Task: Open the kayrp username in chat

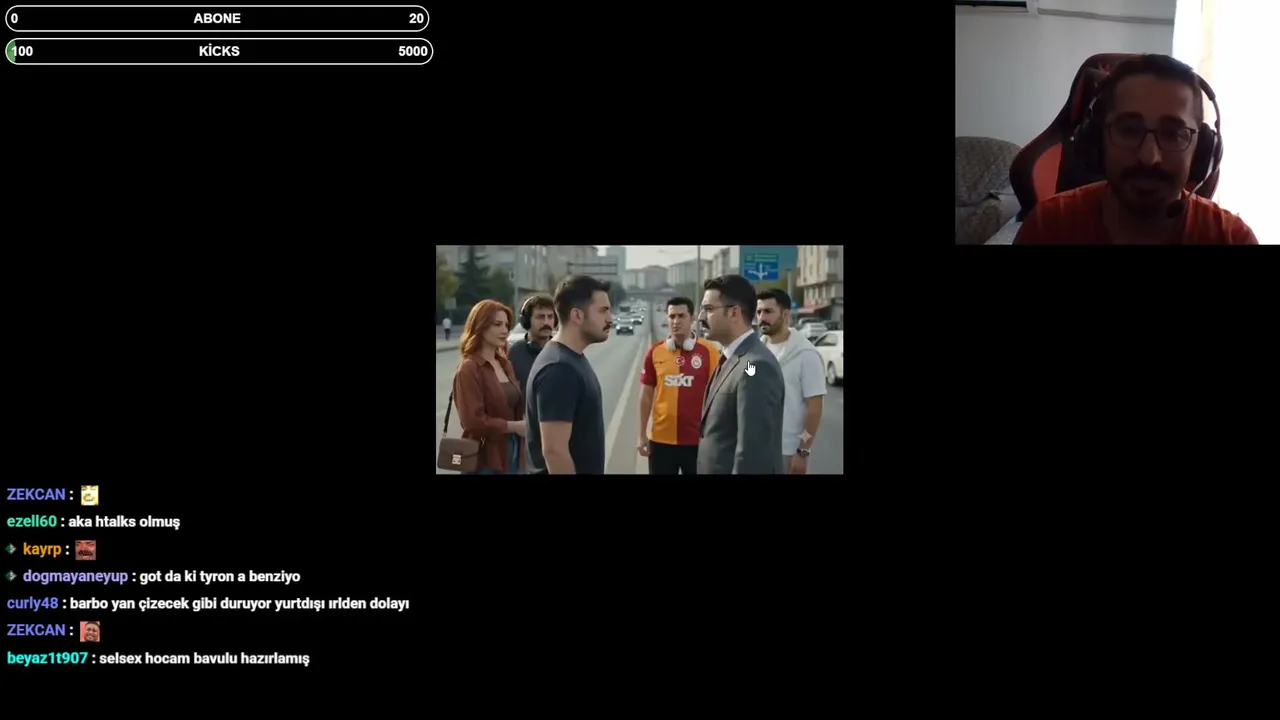Action: coord(42,550)
